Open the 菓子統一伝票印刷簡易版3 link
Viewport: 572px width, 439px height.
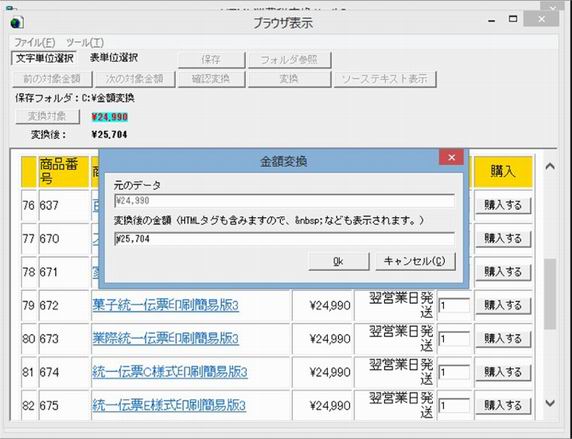click(x=165, y=305)
